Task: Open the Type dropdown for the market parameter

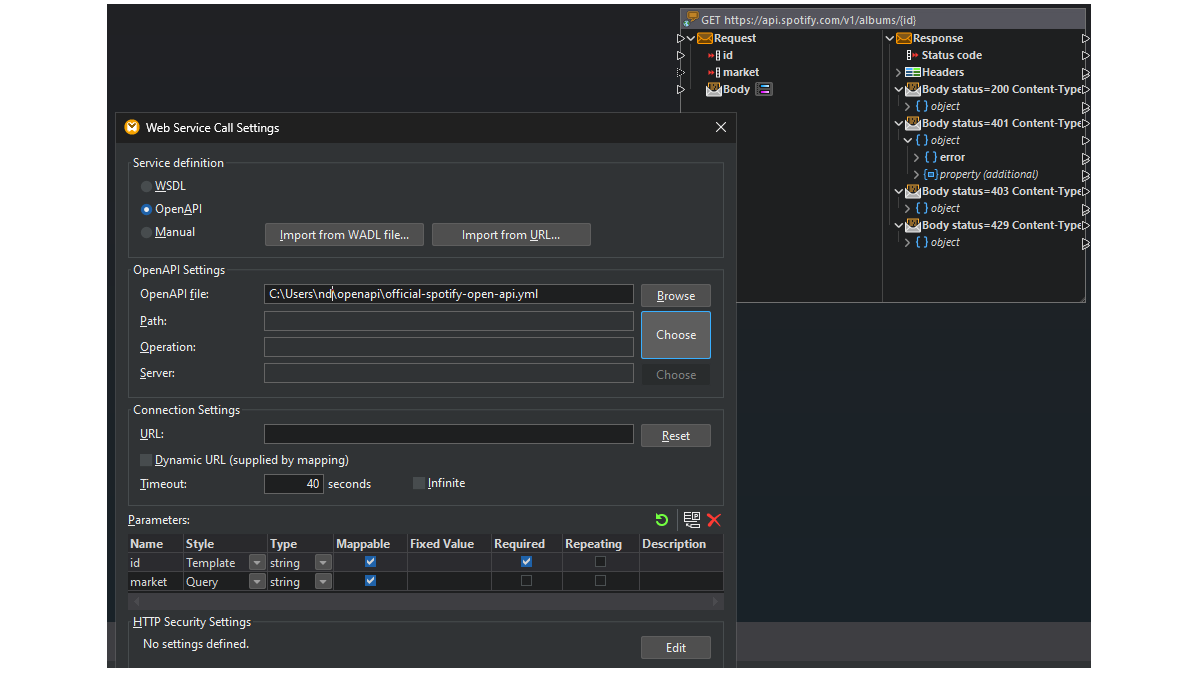Action: tap(322, 581)
